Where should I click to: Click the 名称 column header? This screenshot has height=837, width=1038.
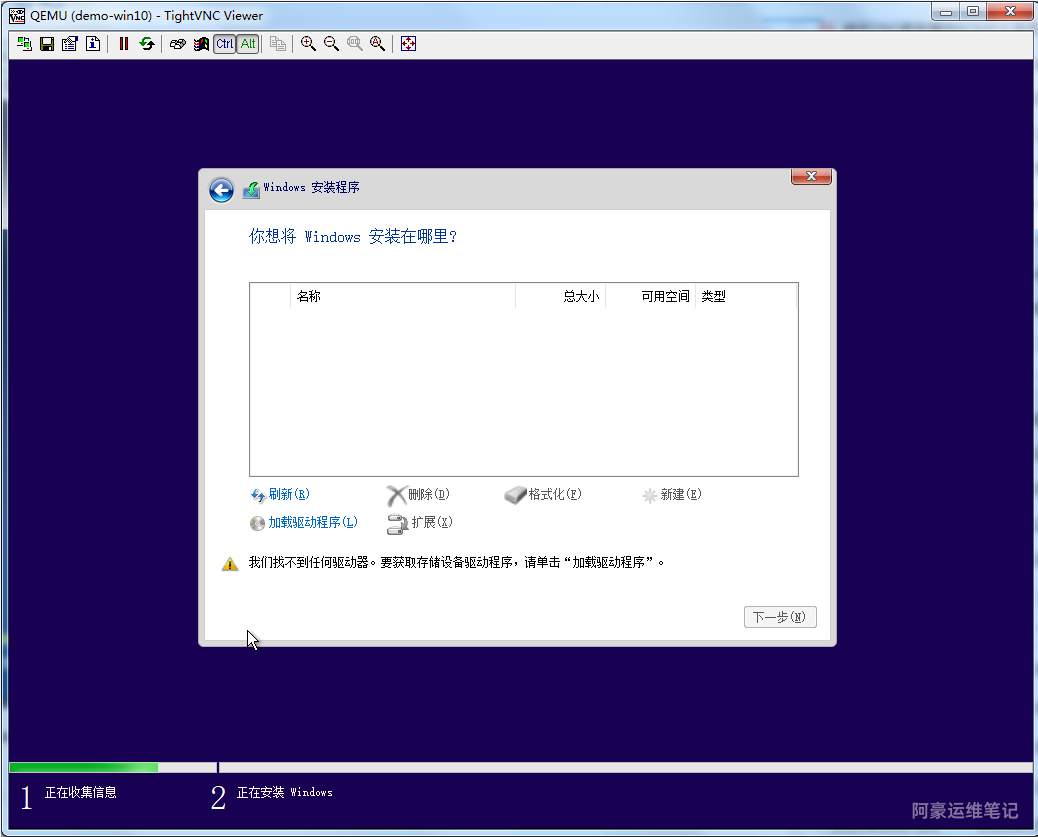coord(402,296)
